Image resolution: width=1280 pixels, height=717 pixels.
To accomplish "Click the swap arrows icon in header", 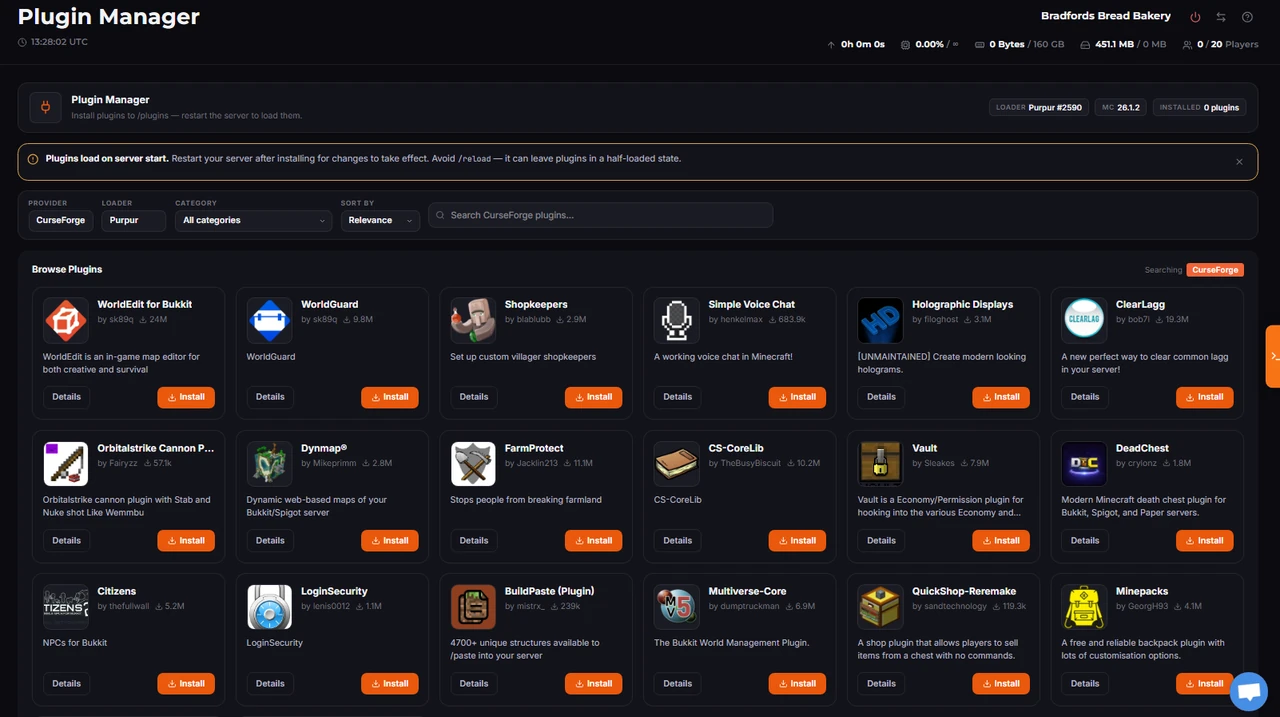I will pos(1221,17).
